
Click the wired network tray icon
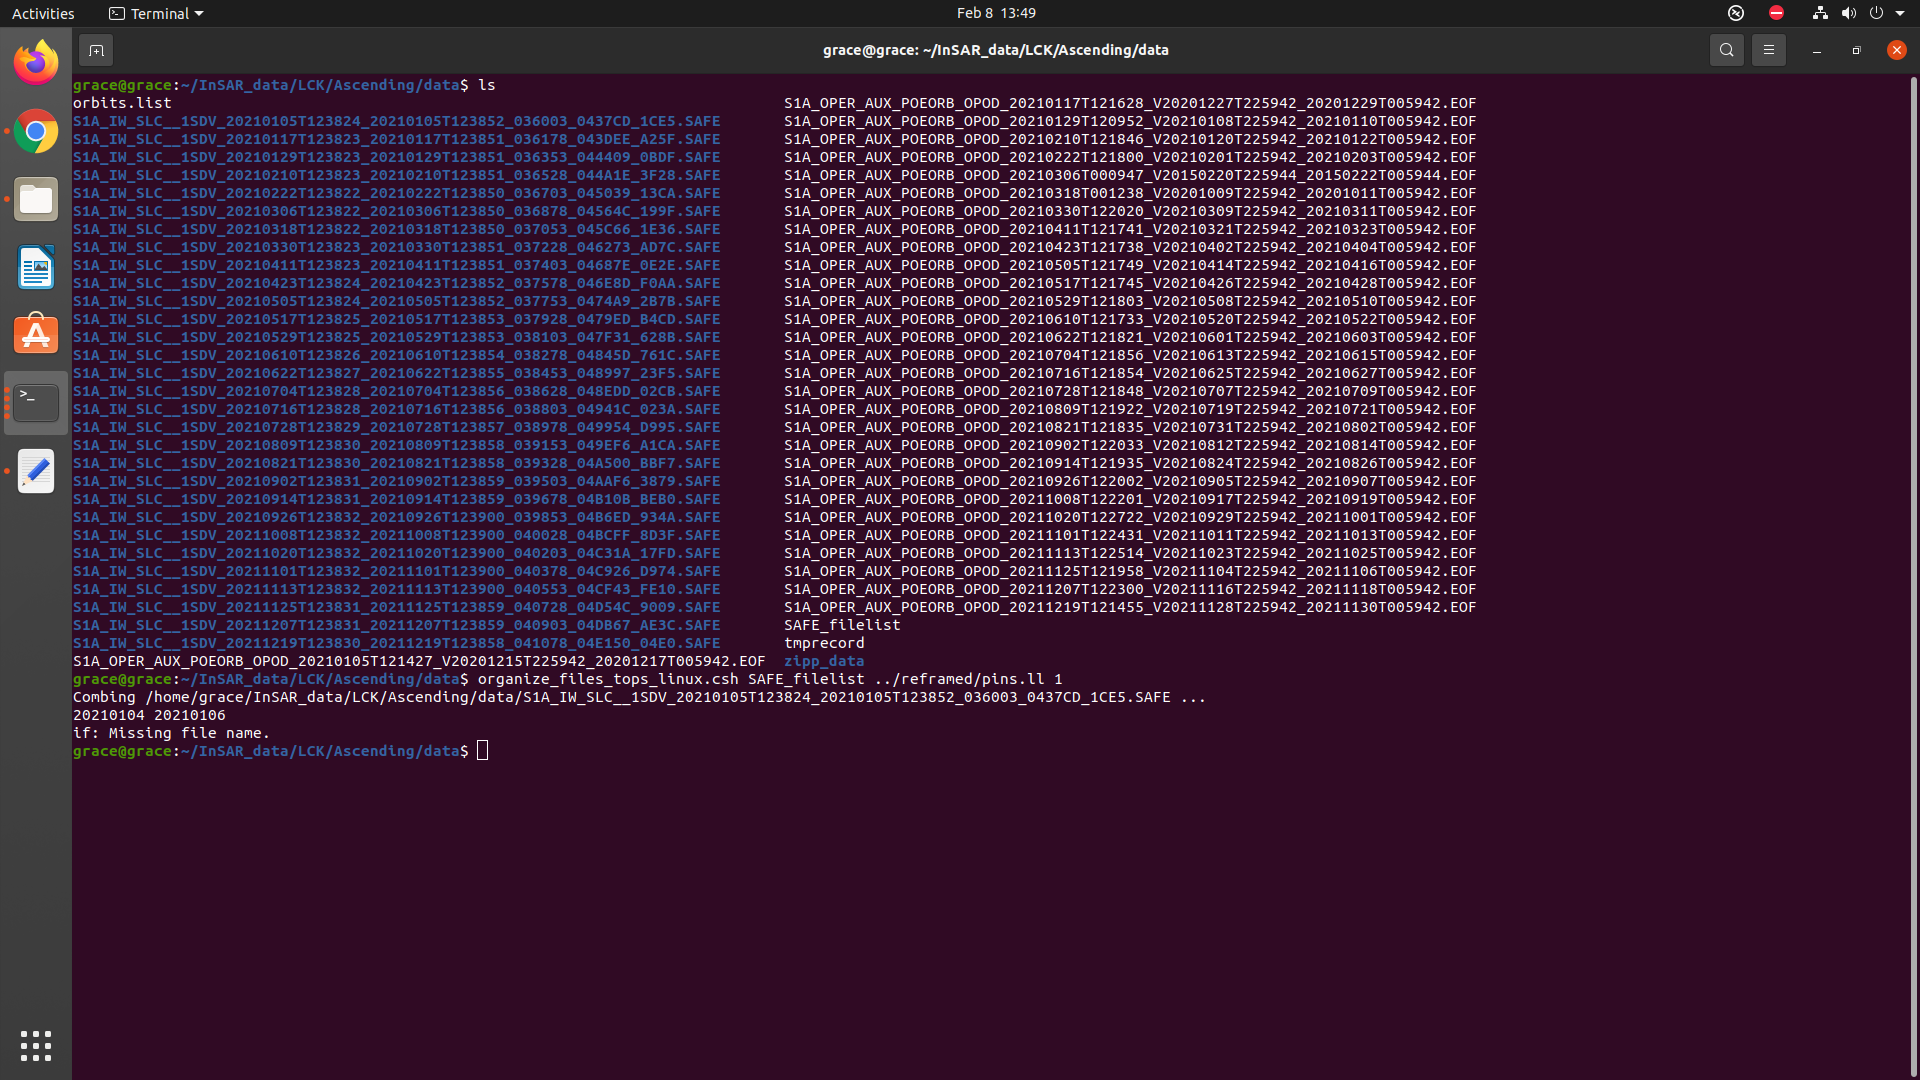point(1818,13)
